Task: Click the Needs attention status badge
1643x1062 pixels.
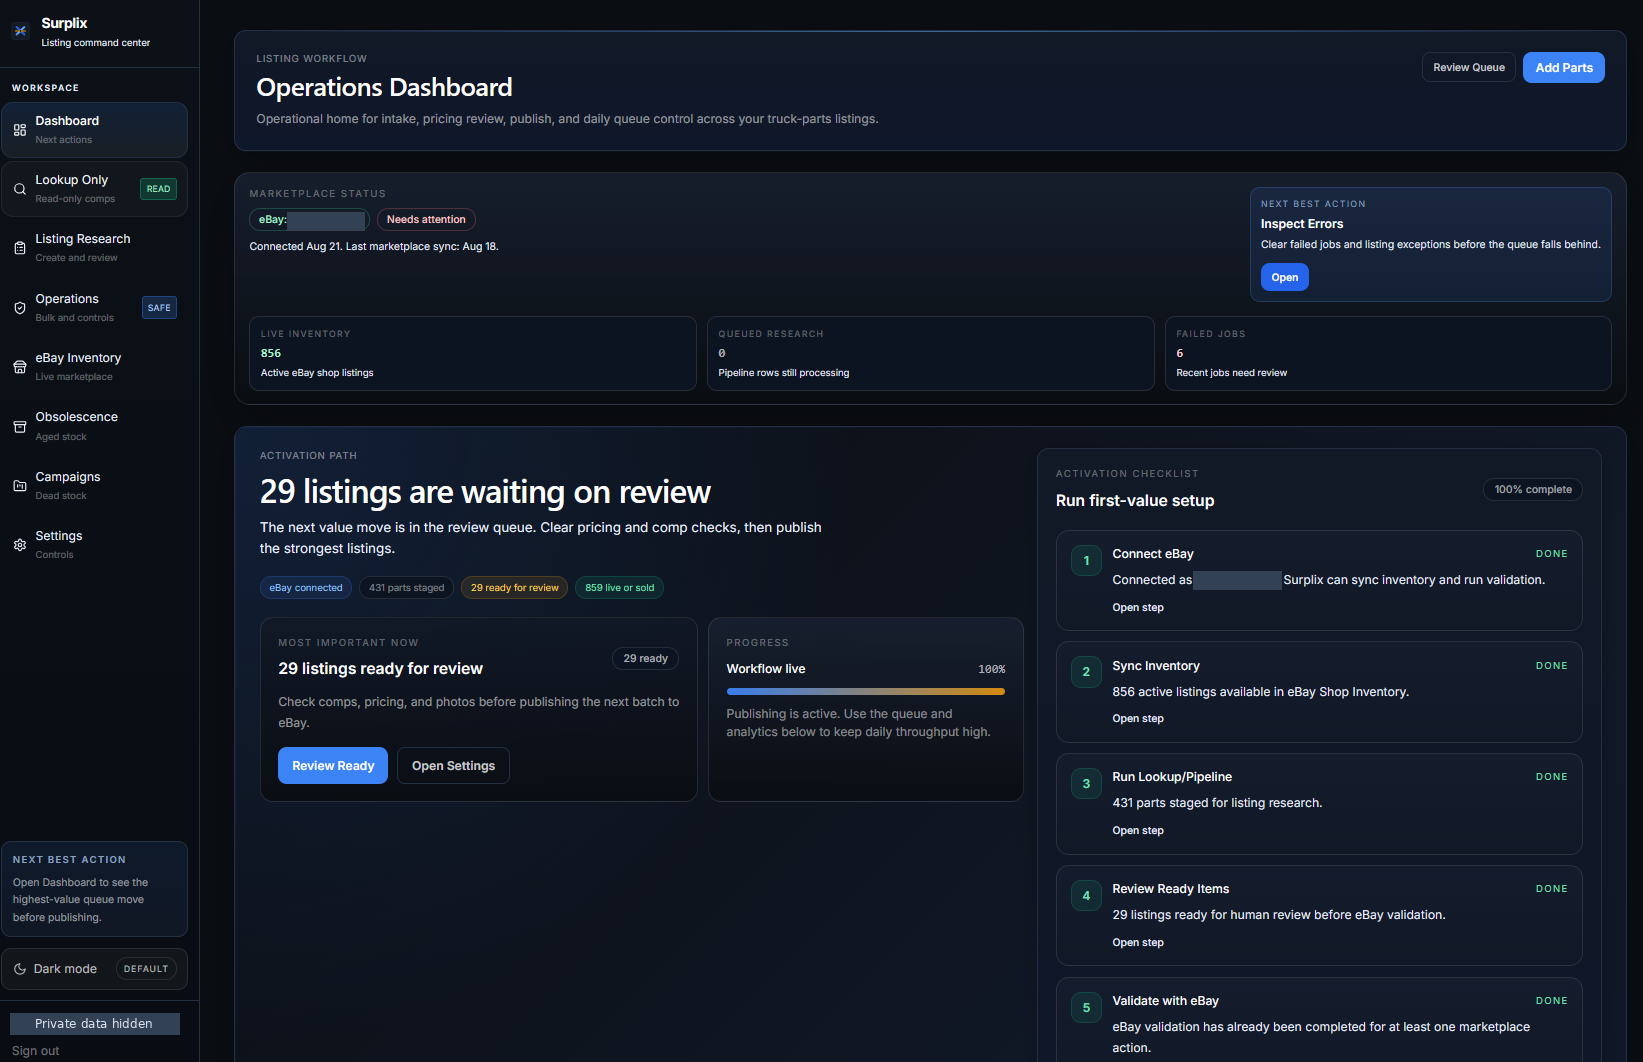Action: pyautogui.click(x=426, y=220)
